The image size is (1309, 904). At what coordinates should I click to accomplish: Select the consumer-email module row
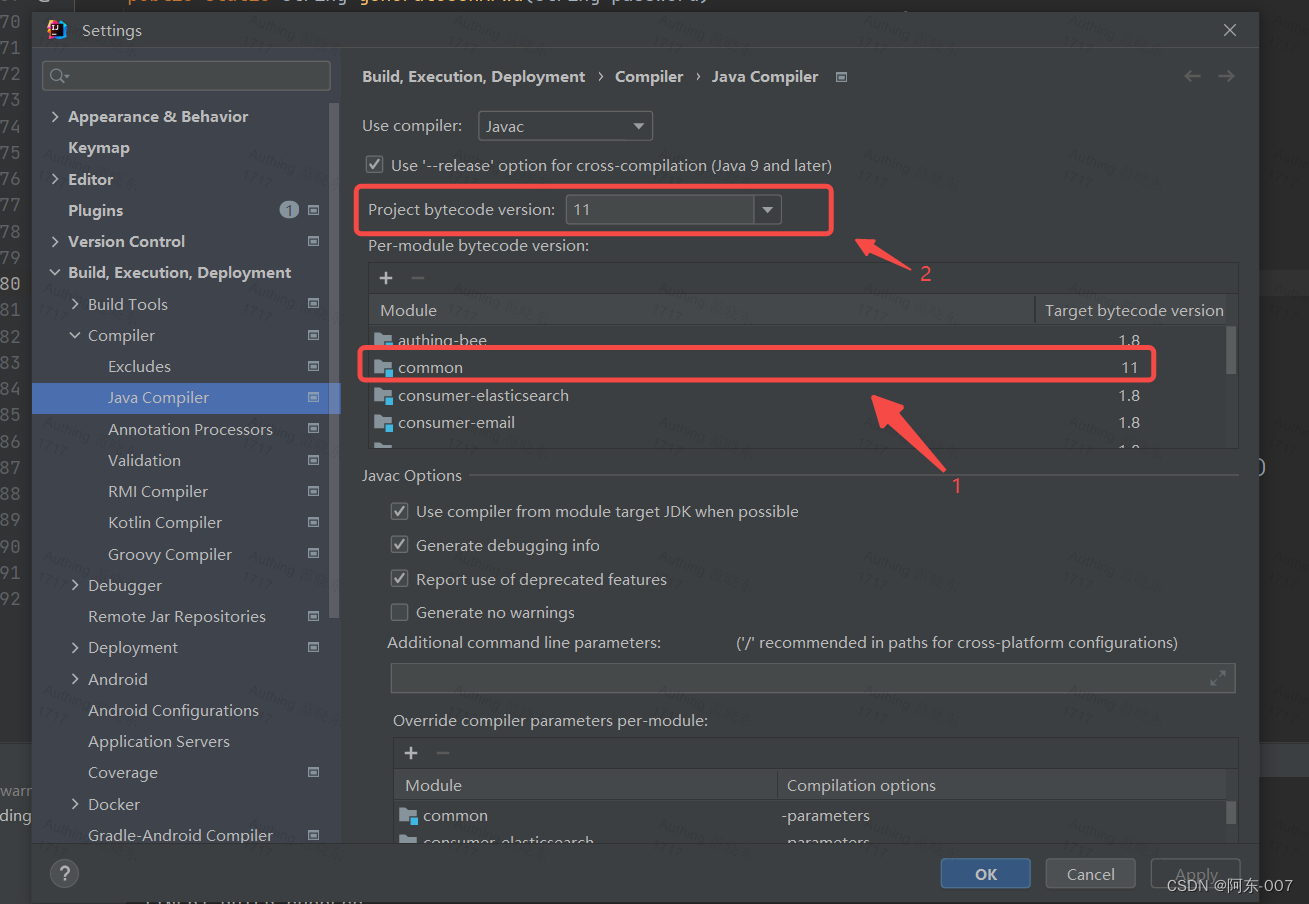point(797,422)
